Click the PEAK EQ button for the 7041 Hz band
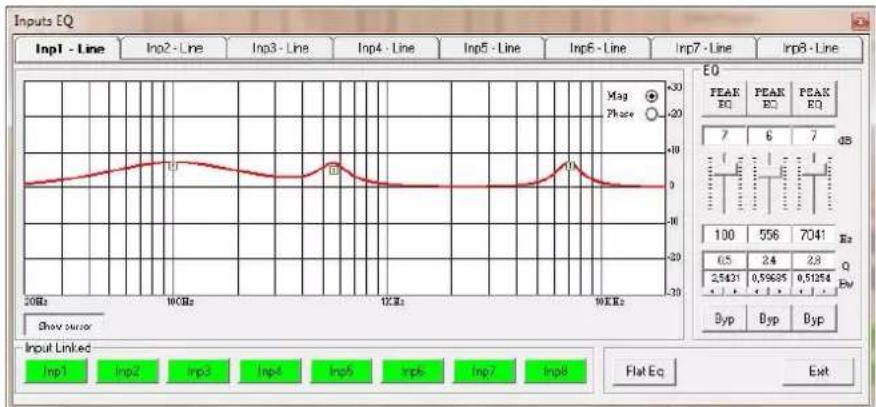 coord(814,99)
